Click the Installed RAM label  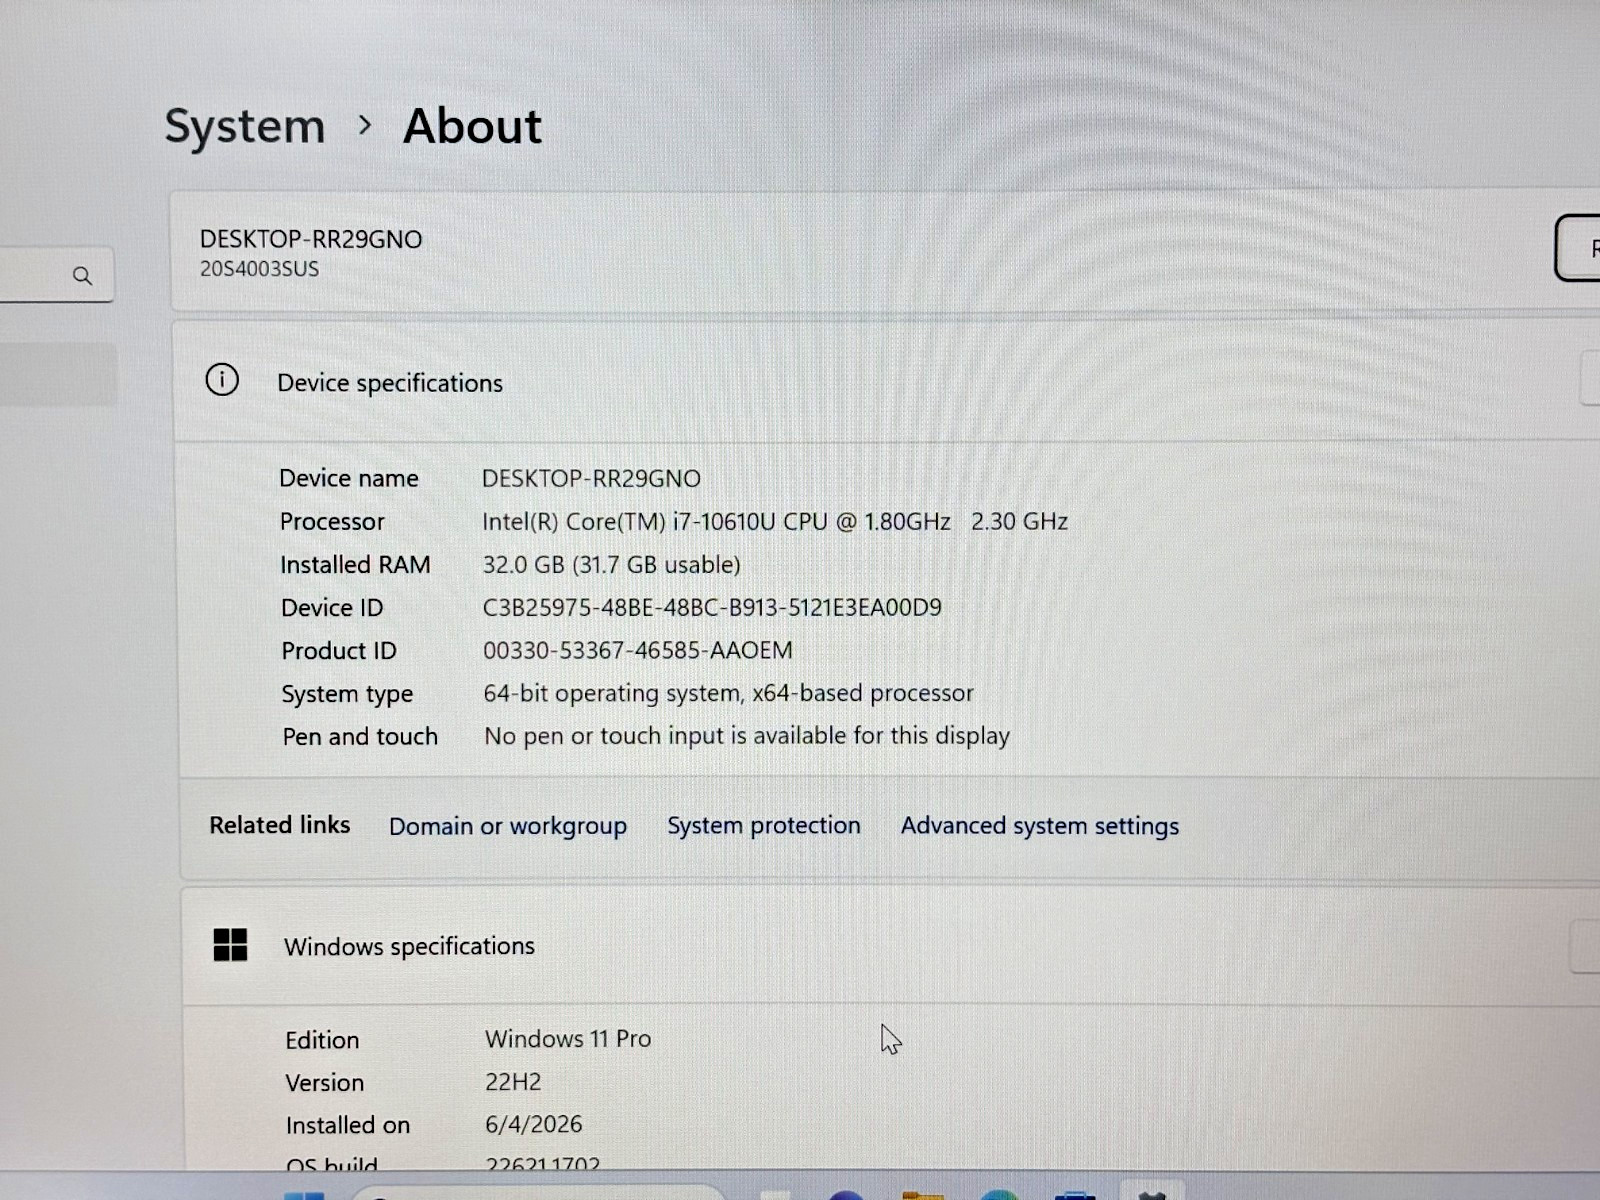[x=355, y=565]
